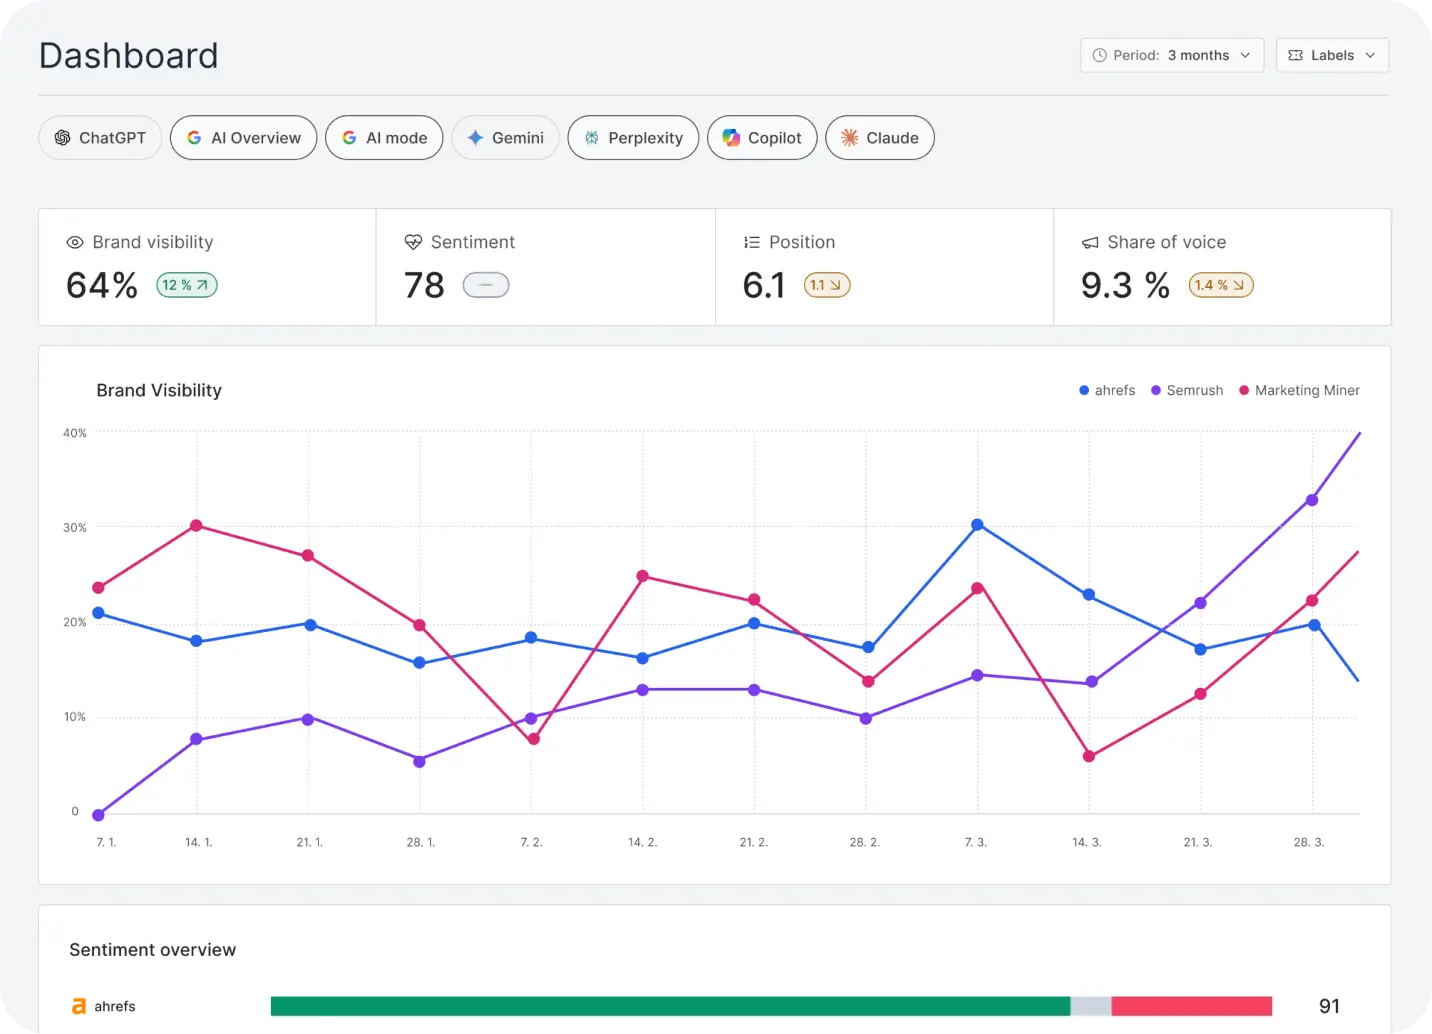Click the 12% growth badge under Brand visibility
The width and height of the screenshot is (1432, 1034).
pyautogui.click(x=186, y=285)
